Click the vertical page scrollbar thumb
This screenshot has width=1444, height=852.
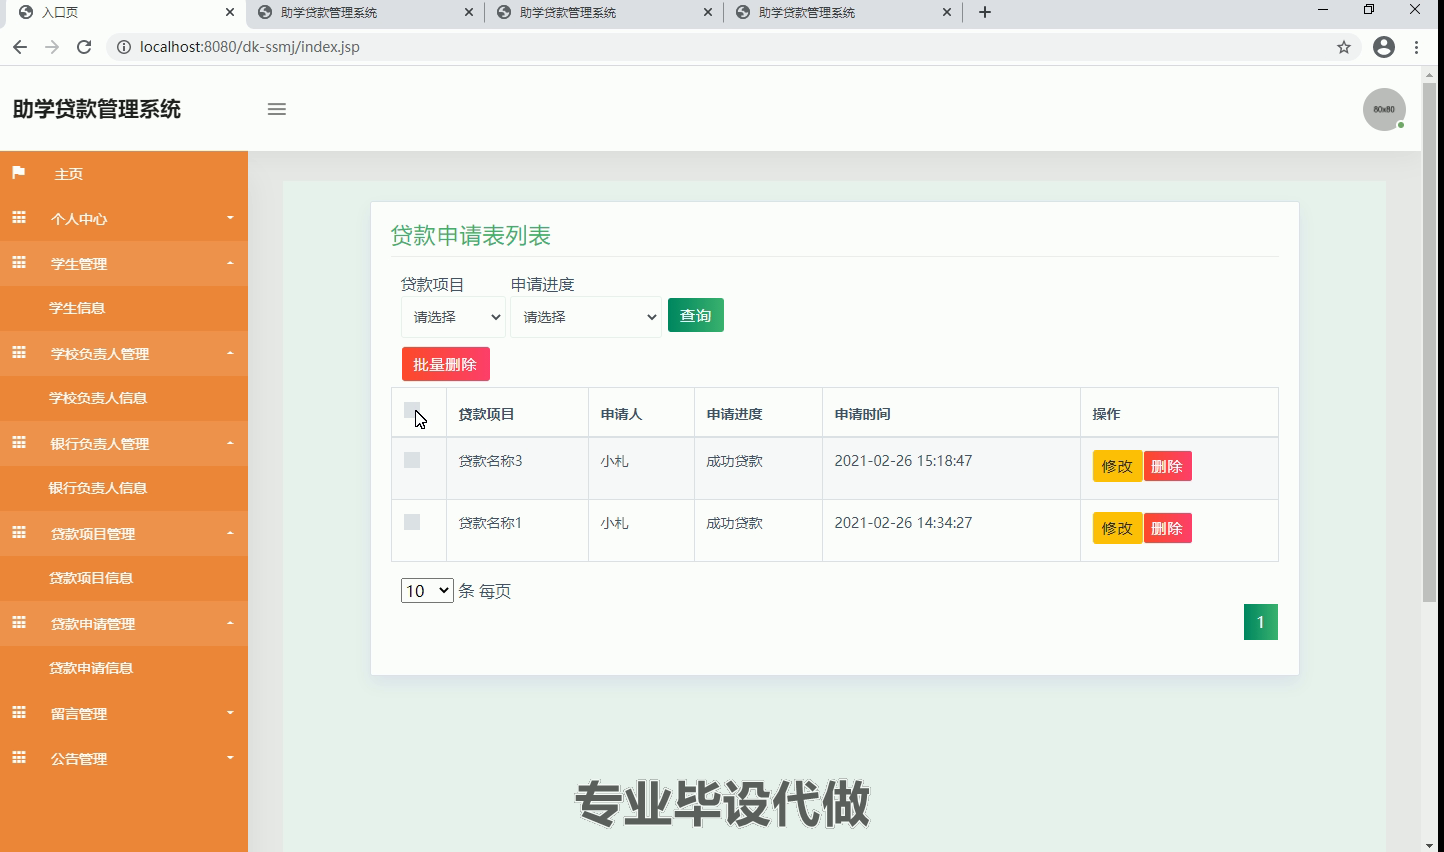pos(1430,341)
